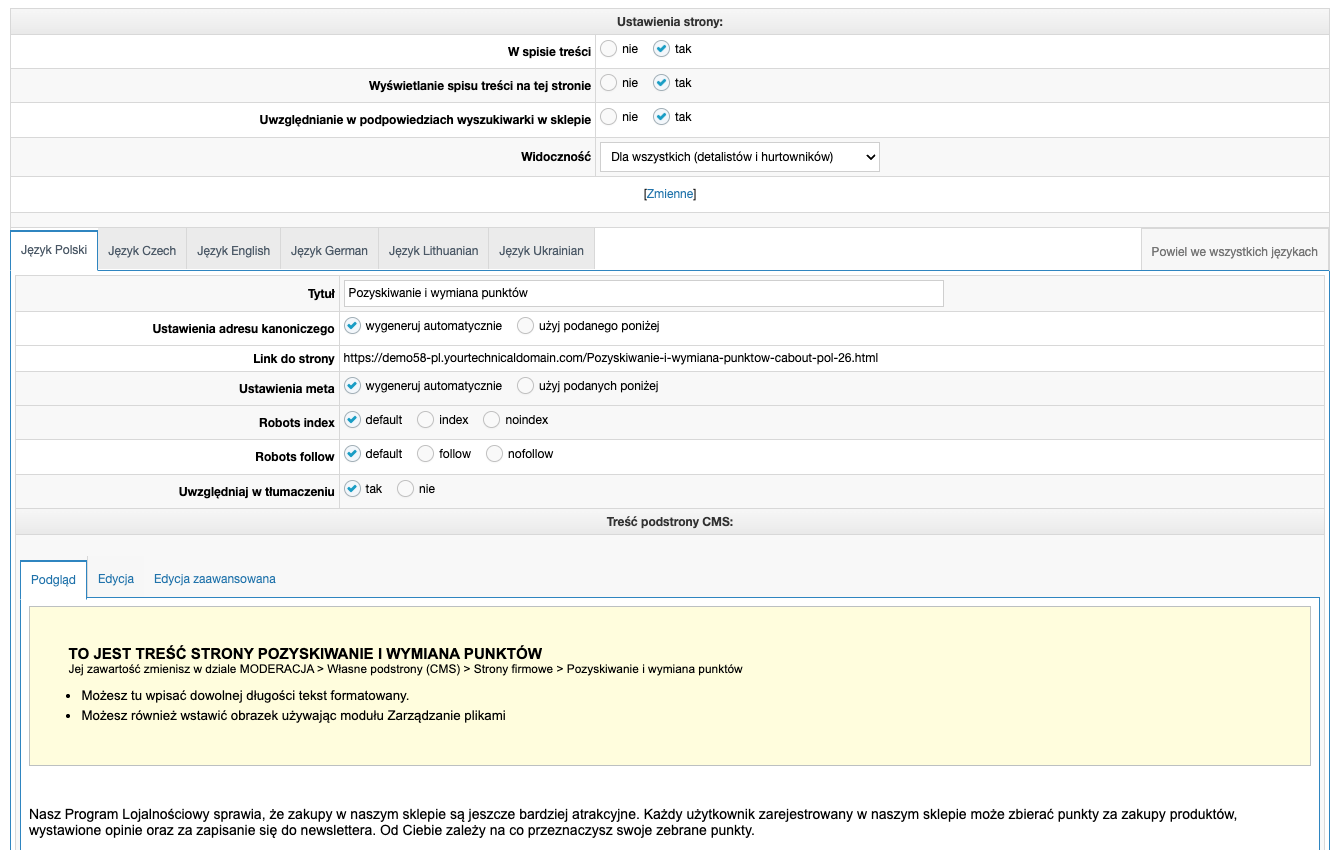Switch to the Język Ukrainian tab
1337x850 pixels.
pyautogui.click(x=541, y=251)
